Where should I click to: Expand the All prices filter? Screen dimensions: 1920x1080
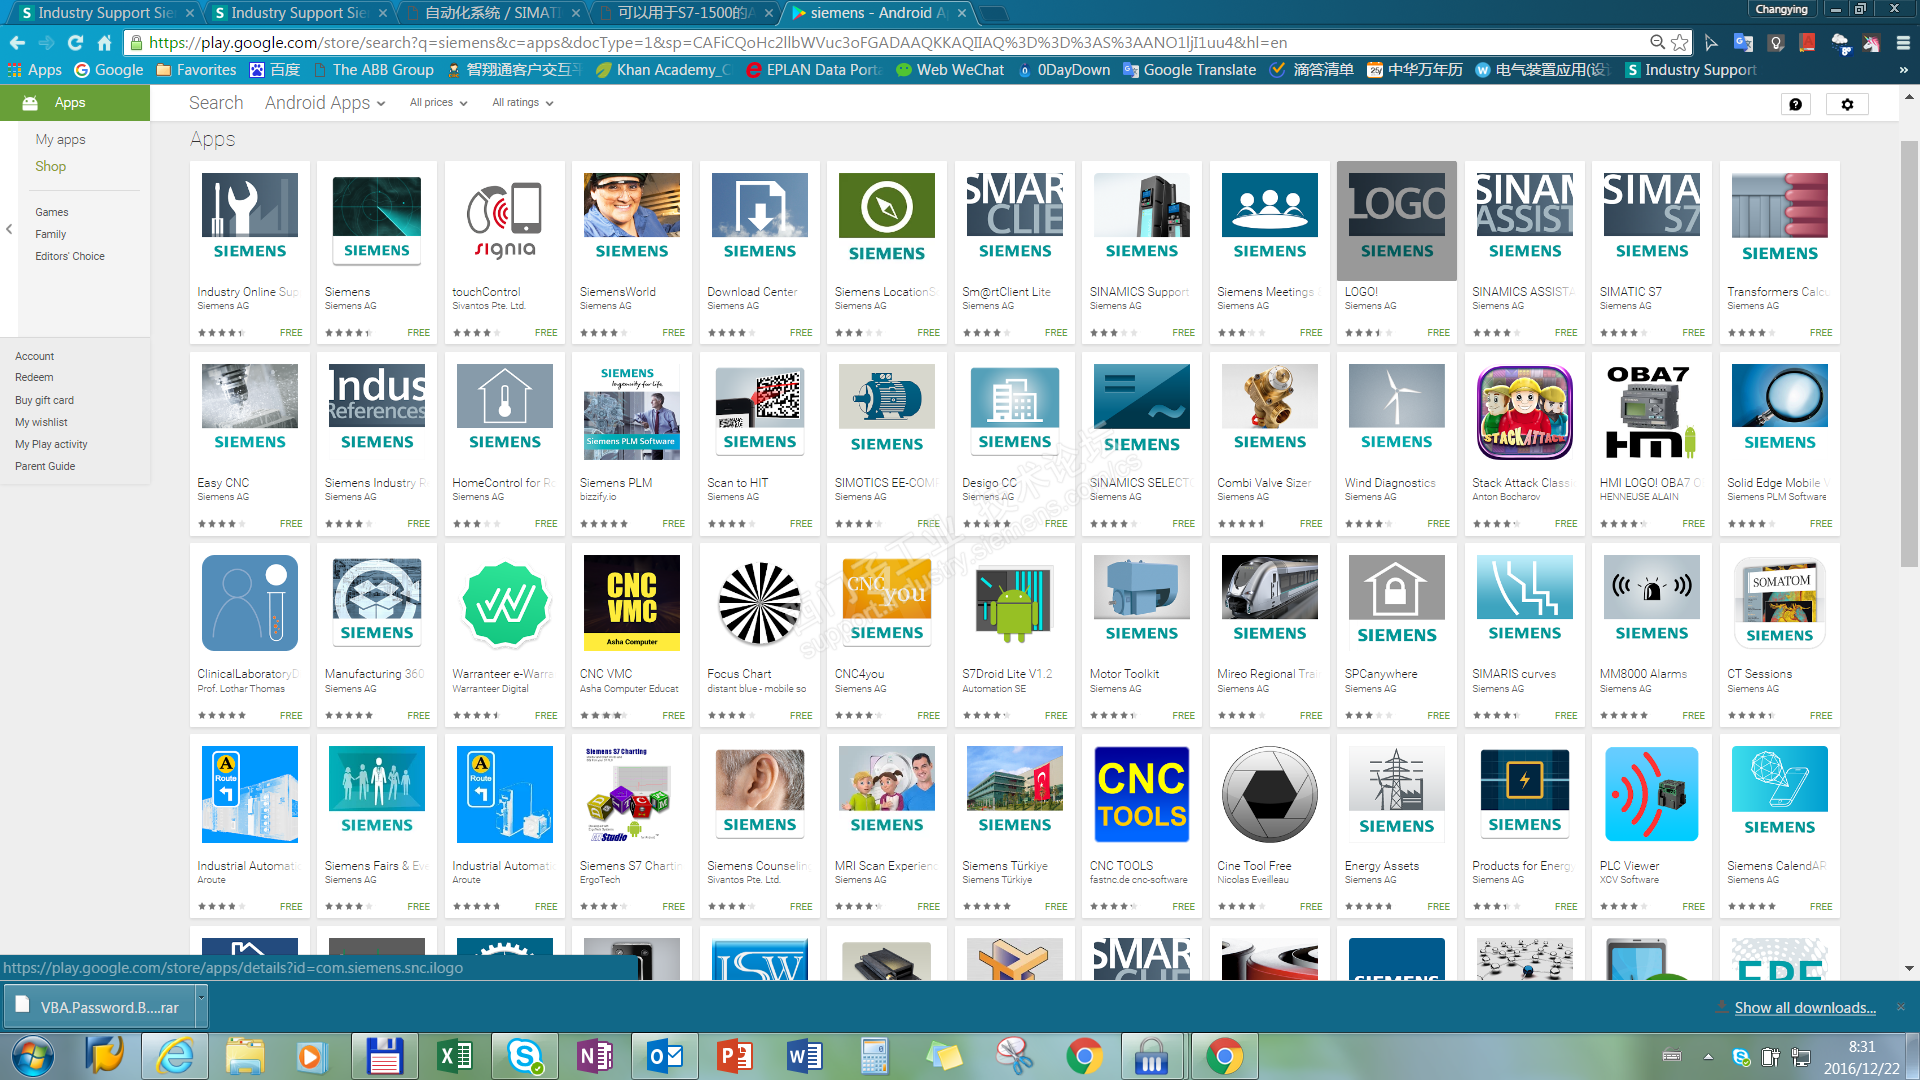coord(438,103)
